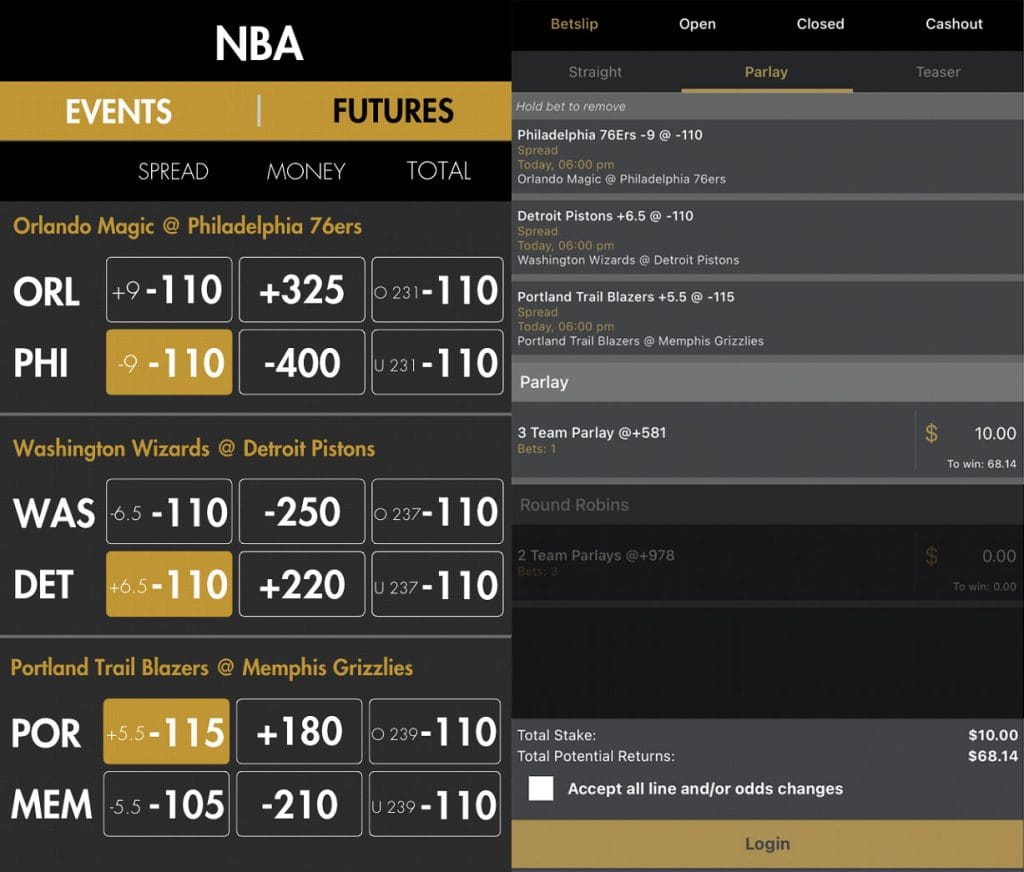Click Philadelphia 76Ers -9 betslip entry
The height and width of the screenshot is (872, 1024).
point(767,156)
